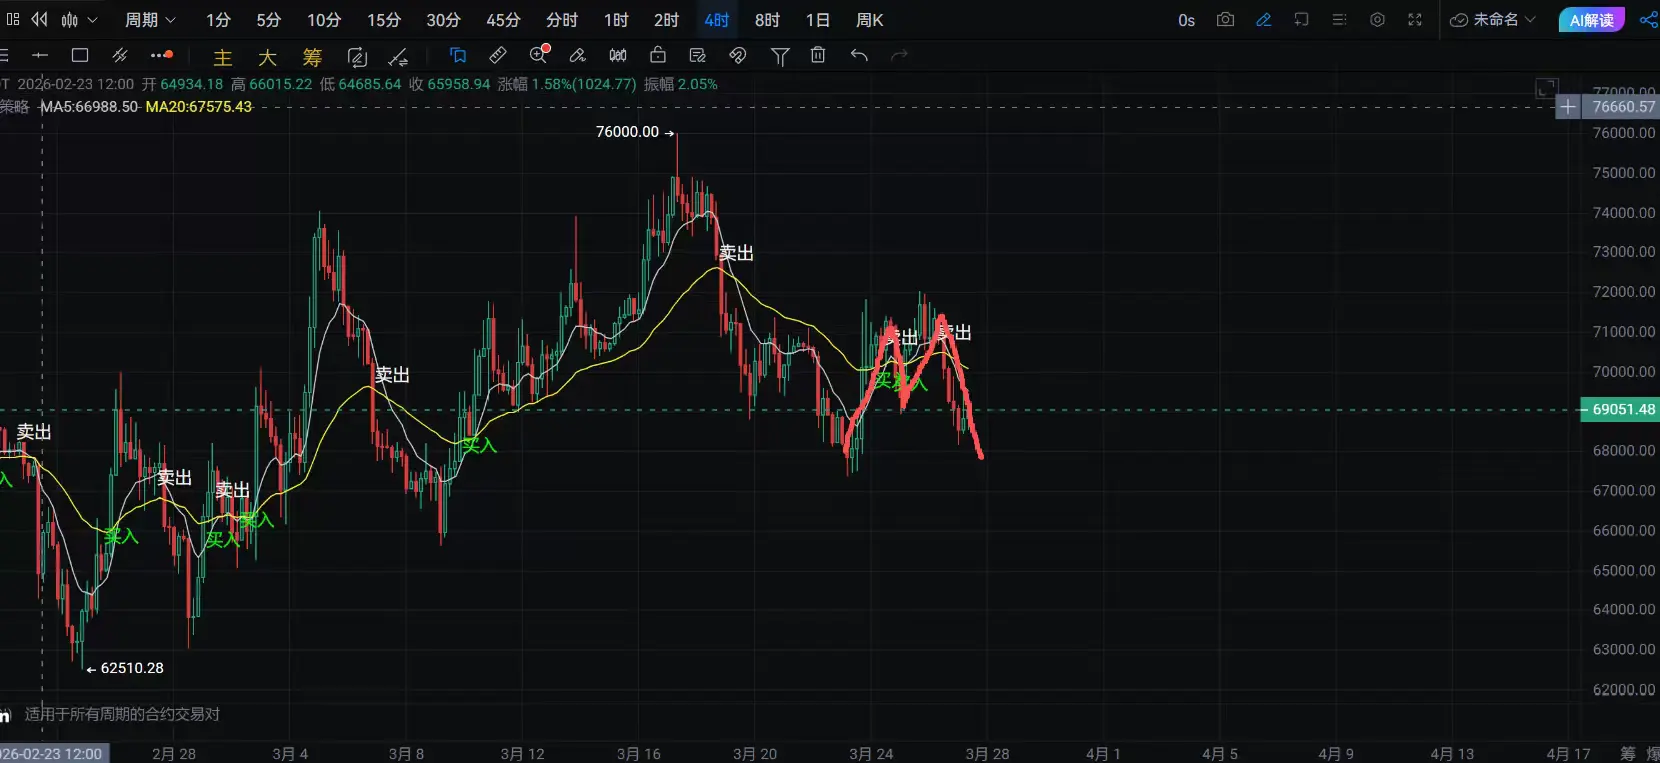Image resolution: width=1660 pixels, height=763 pixels.
Task: Click the undo arrow in drawing toolbar
Action: (x=859, y=56)
